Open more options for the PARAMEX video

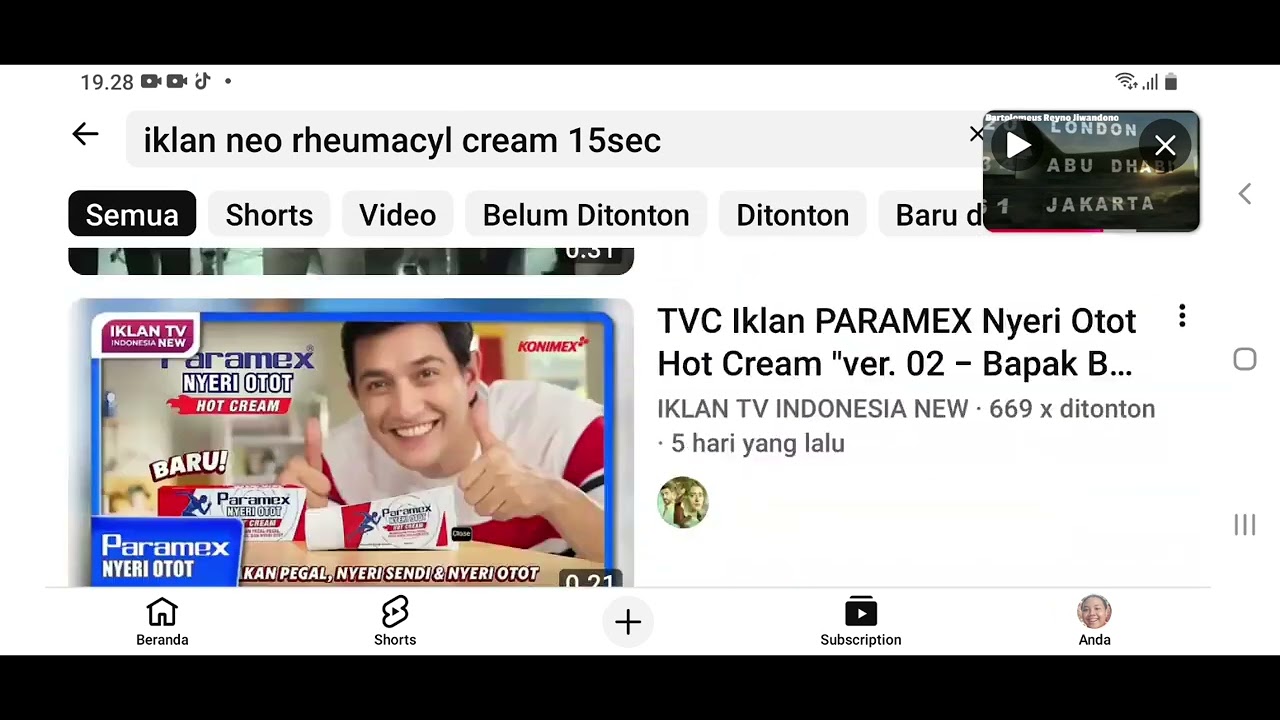pos(1182,318)
